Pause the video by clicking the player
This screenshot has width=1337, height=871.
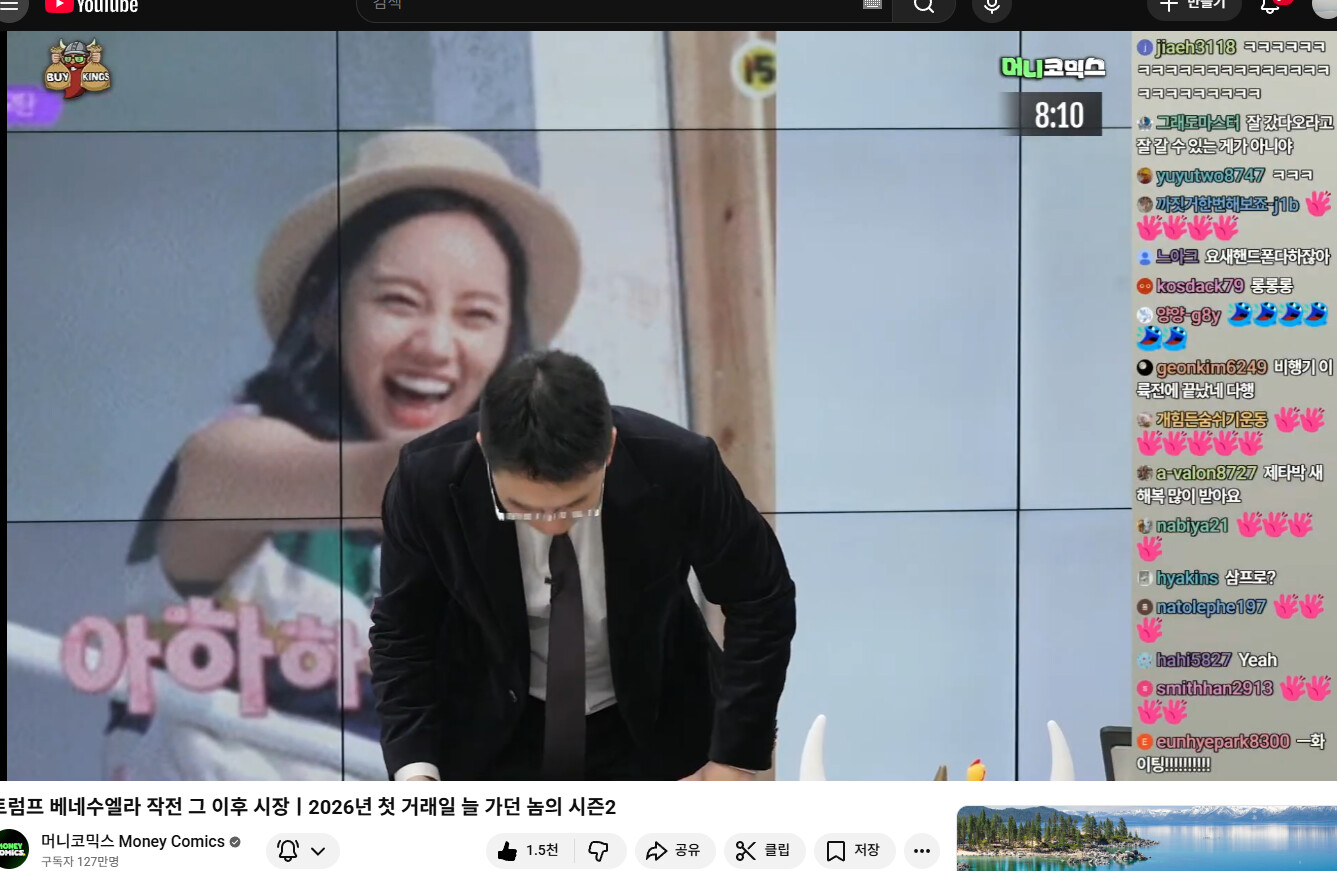tap(569, 405)
